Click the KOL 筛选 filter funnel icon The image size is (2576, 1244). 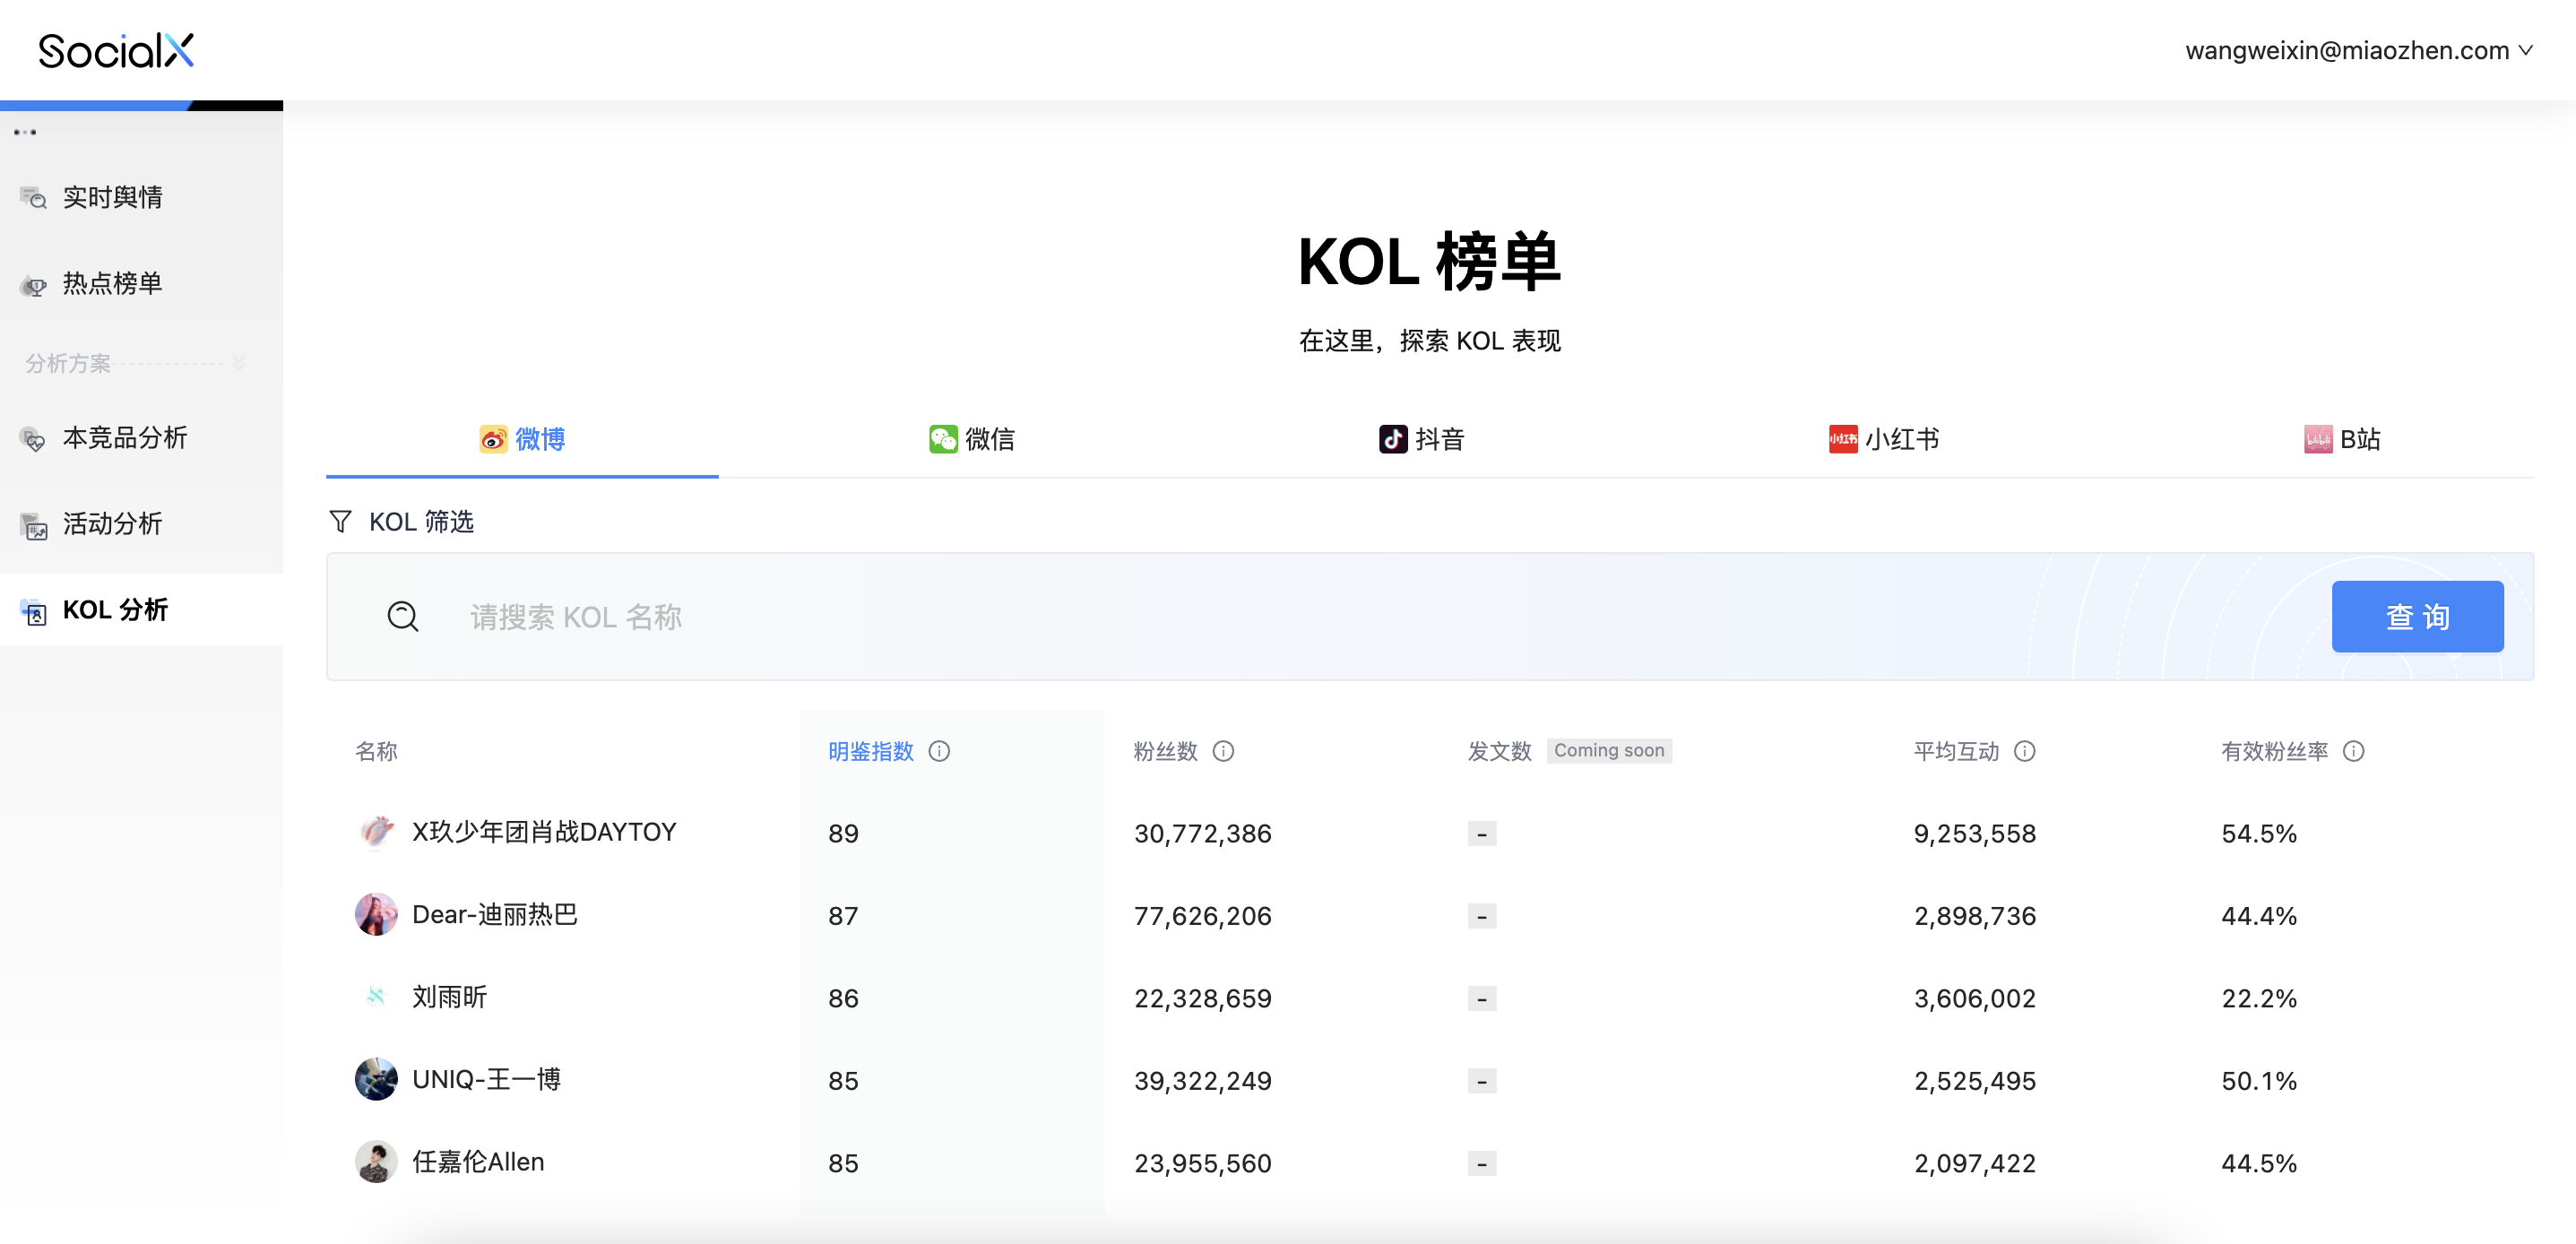340,521
